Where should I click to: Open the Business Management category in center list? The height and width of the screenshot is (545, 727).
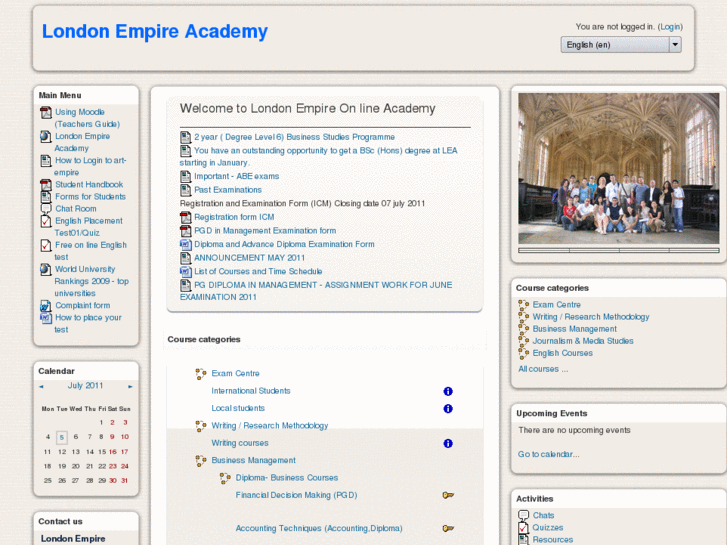(254, 461)
